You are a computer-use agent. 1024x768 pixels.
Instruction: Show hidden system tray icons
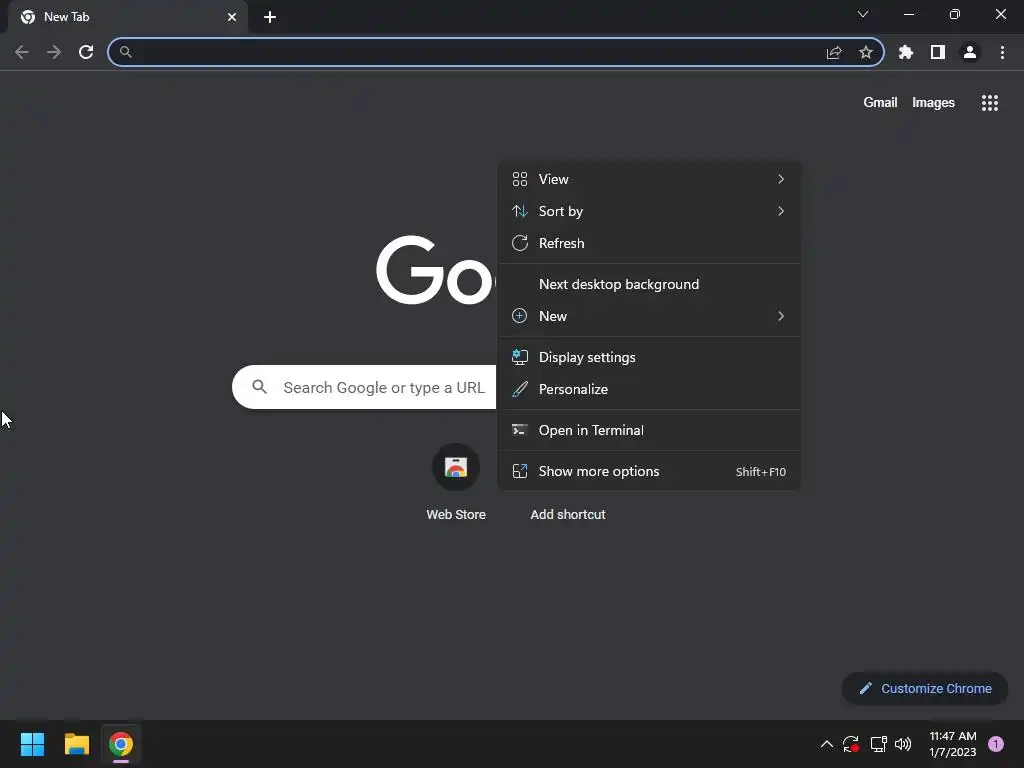(826, 744)
